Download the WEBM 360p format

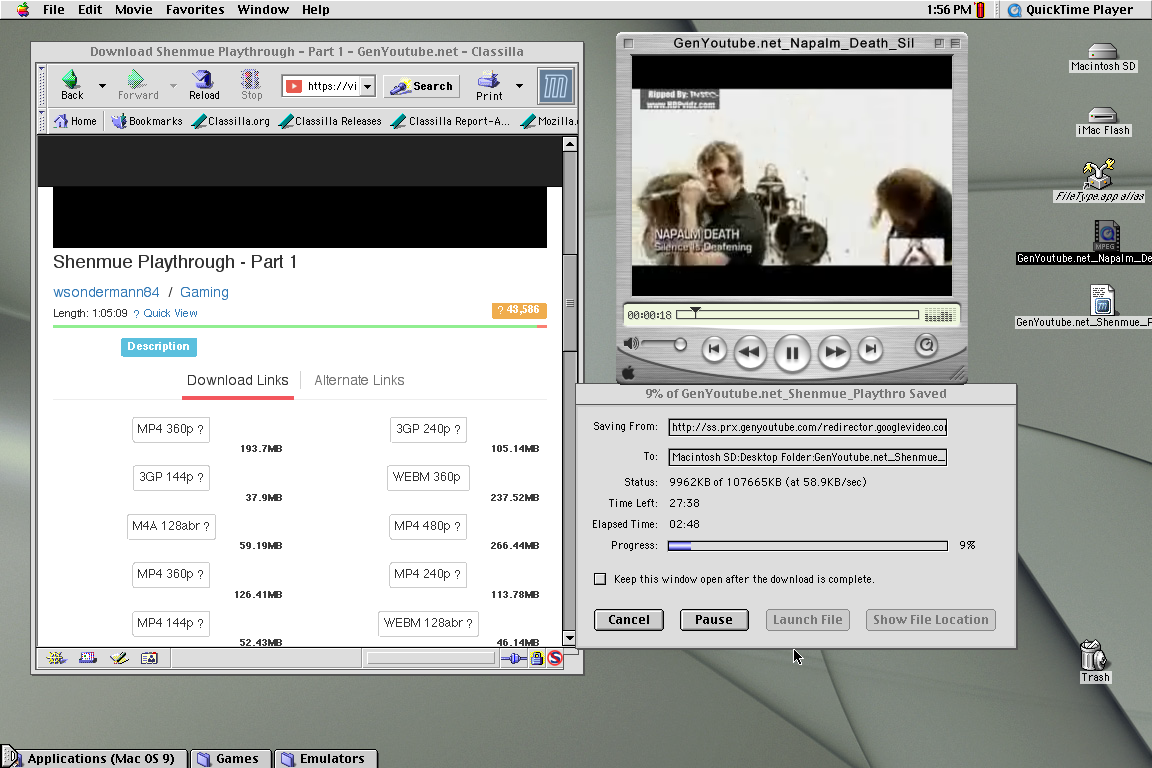point(428,477)
